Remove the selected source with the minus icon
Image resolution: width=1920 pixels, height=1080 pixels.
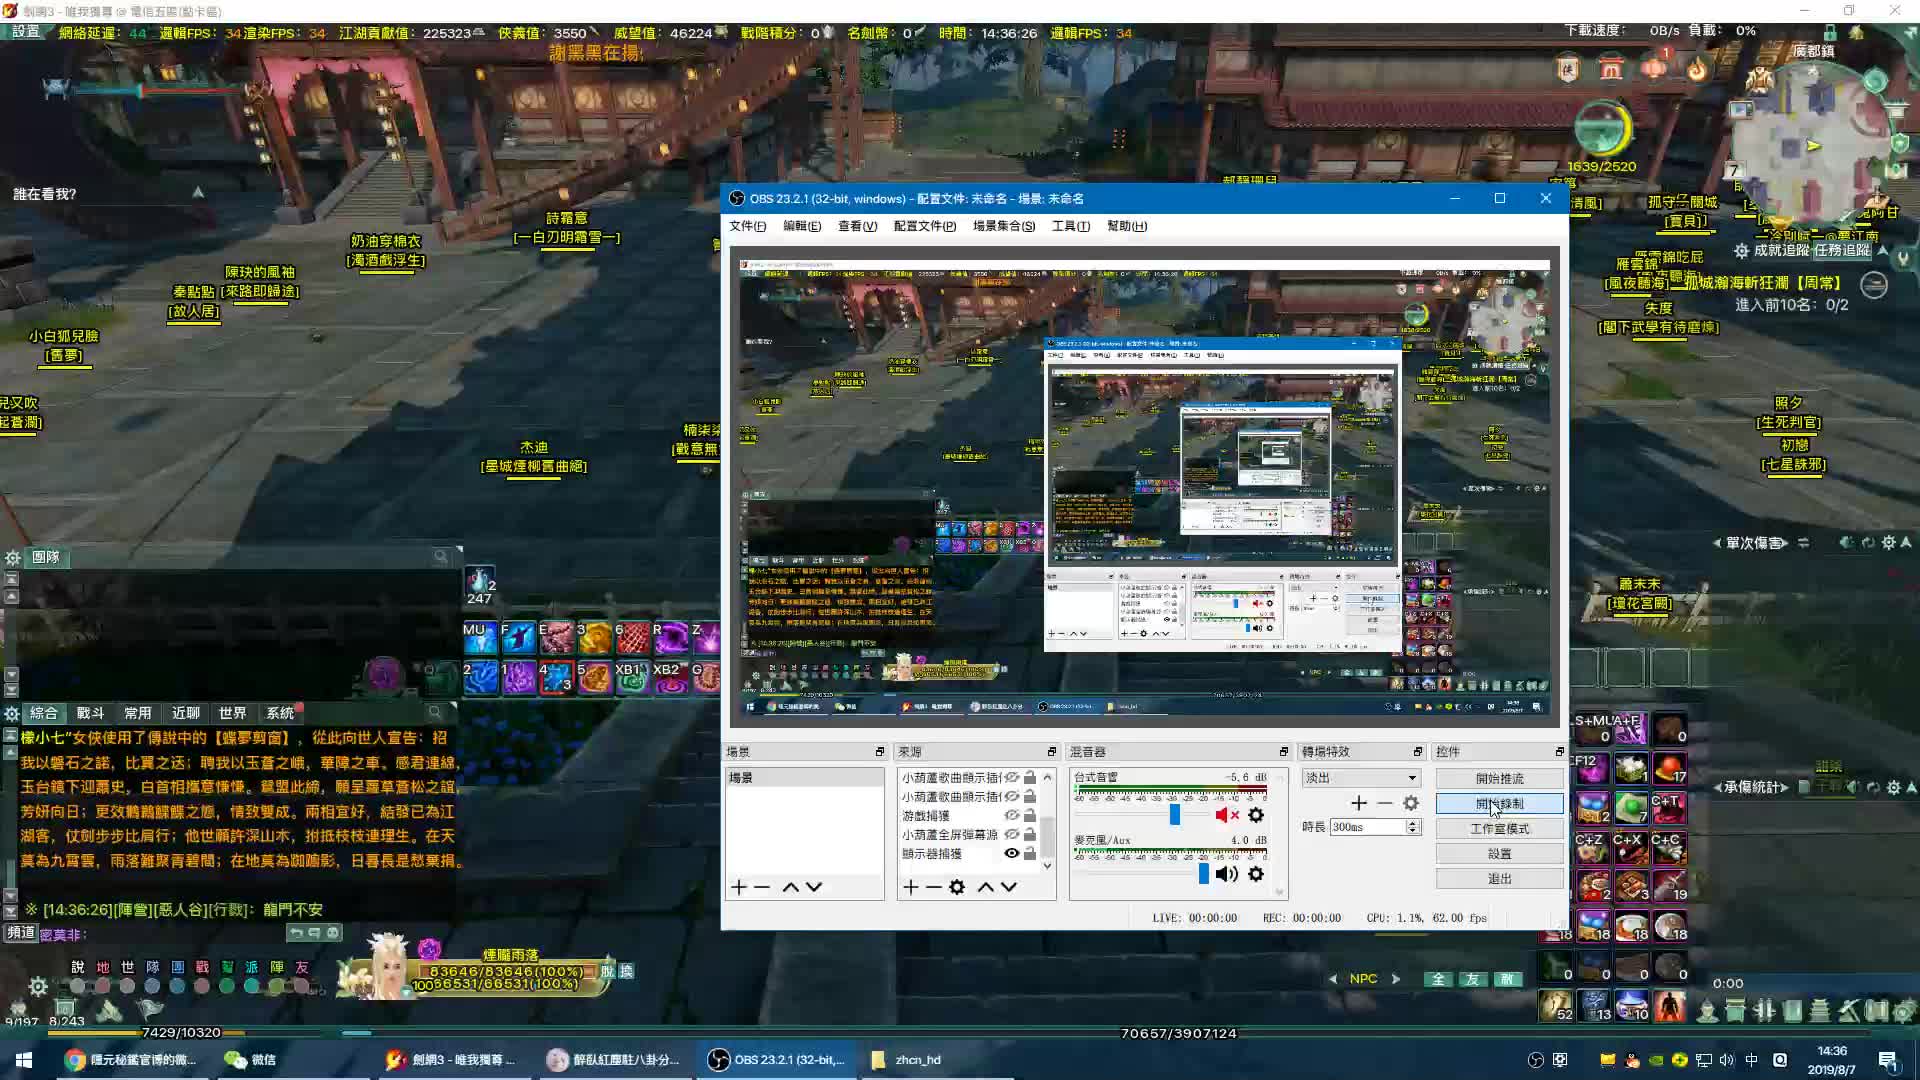pos(933,887)
